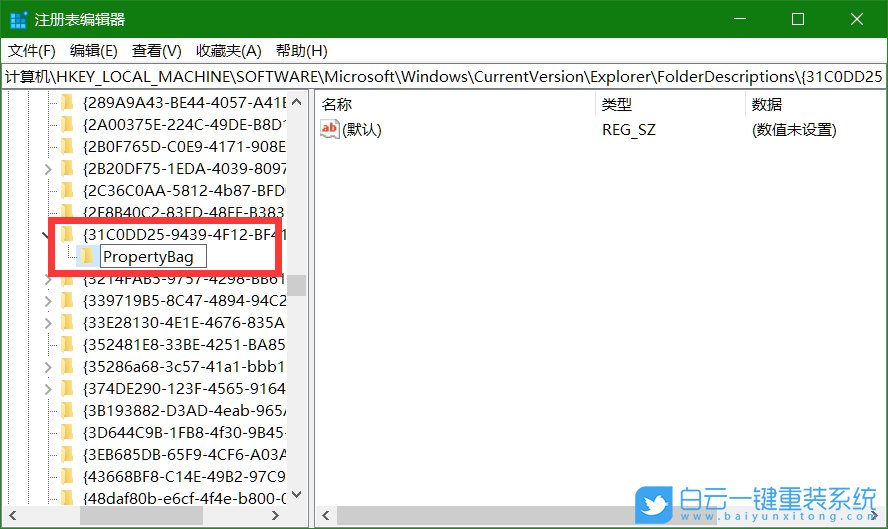Select the {43668BF8-C14E-49B2-97C9 key text
Image resolution: width=888 pixels, height=529 pixels.
point(185,476)
